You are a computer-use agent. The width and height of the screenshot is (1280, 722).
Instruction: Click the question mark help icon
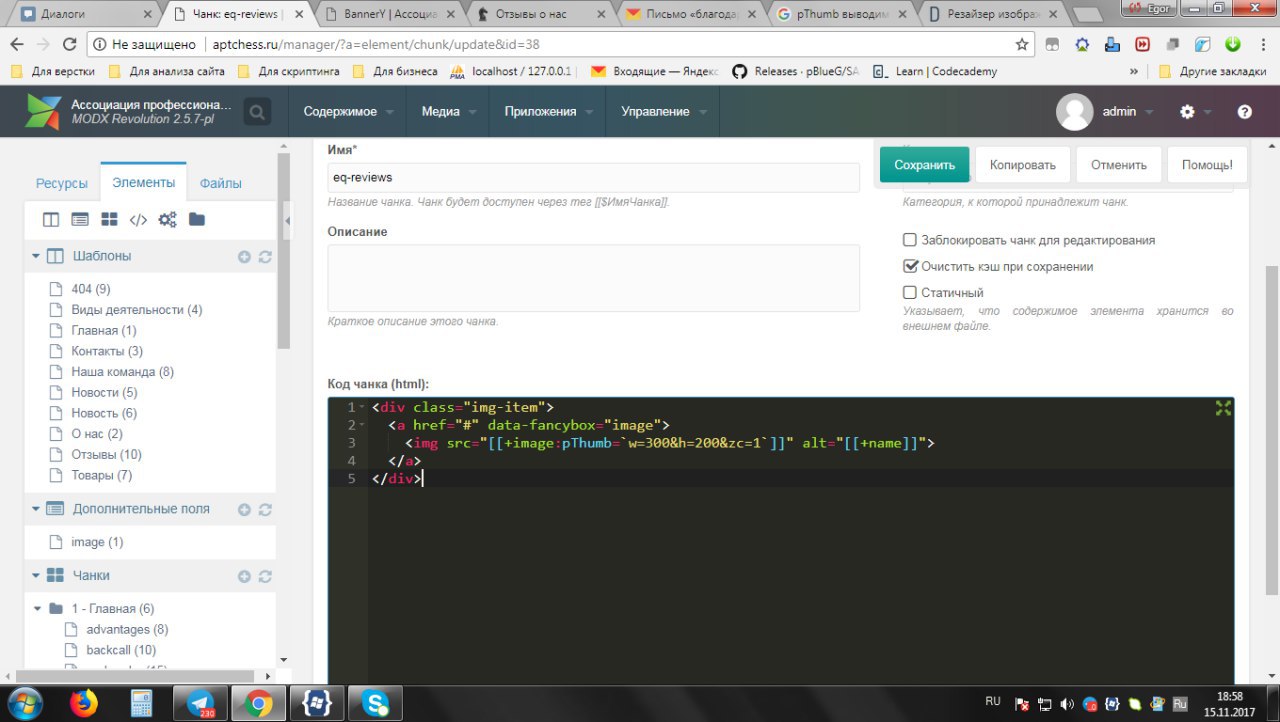[x=1245, y=112]
